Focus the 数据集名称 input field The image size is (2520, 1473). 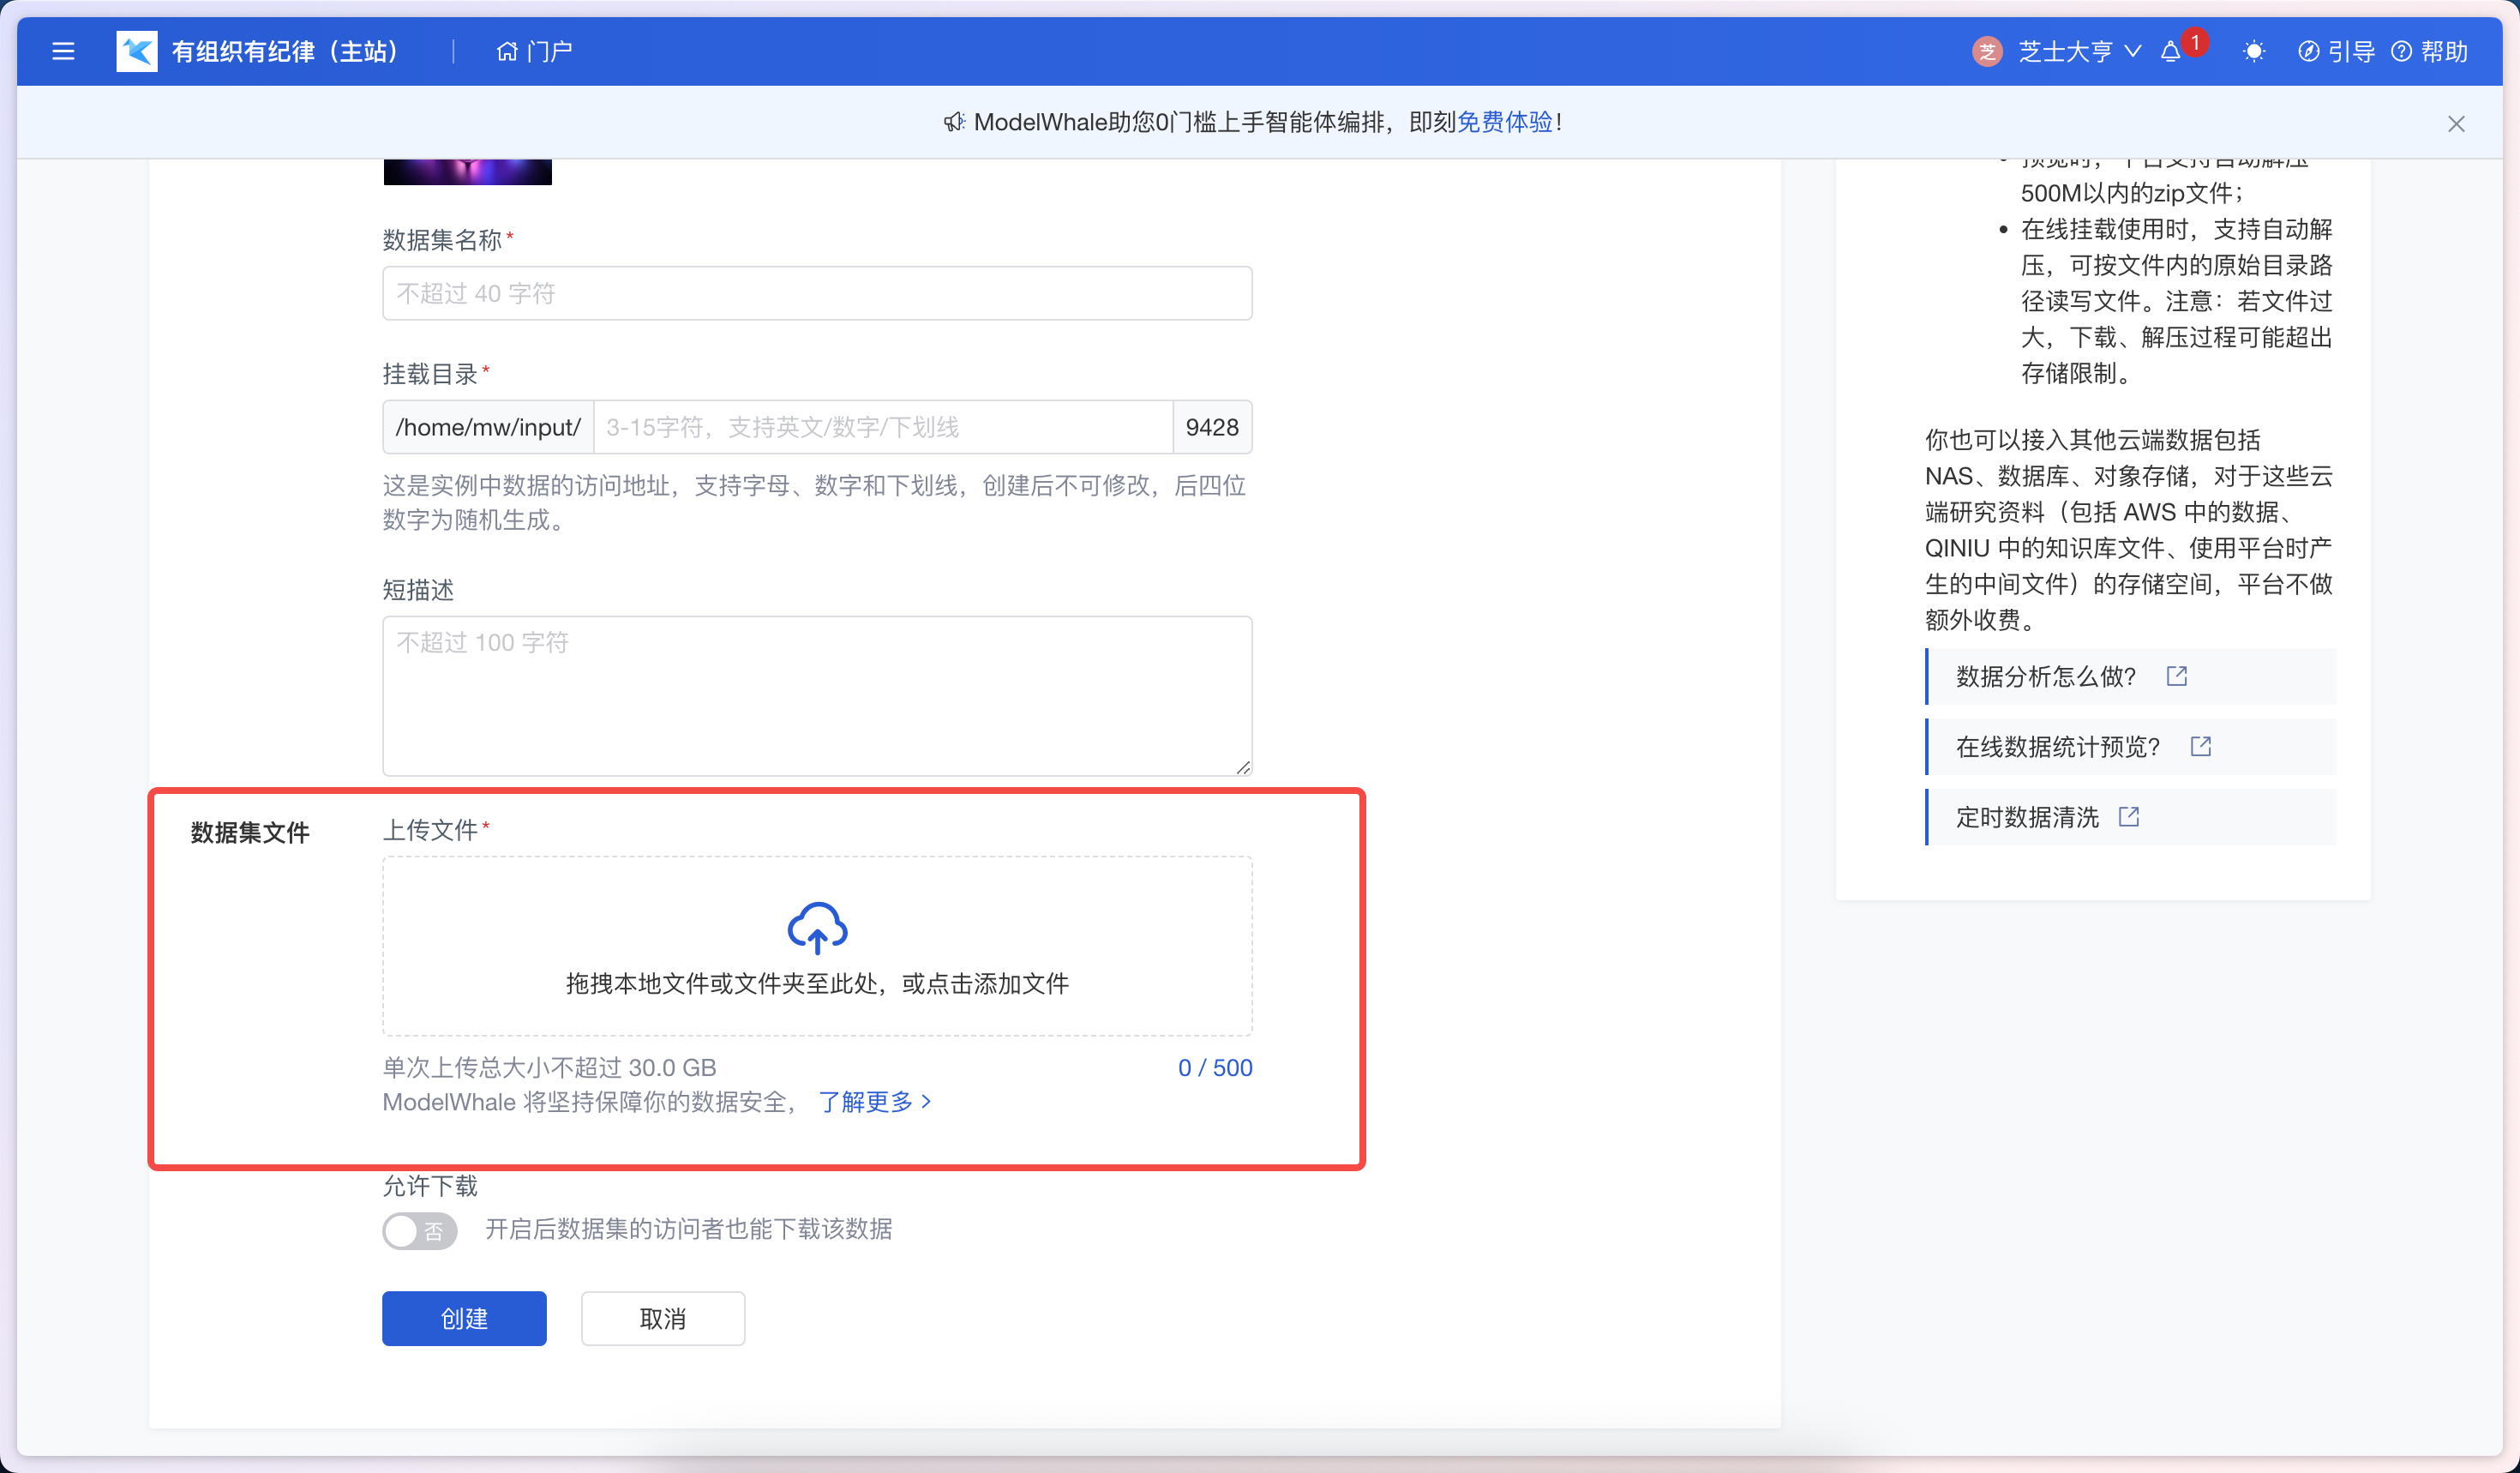[817, 293]
